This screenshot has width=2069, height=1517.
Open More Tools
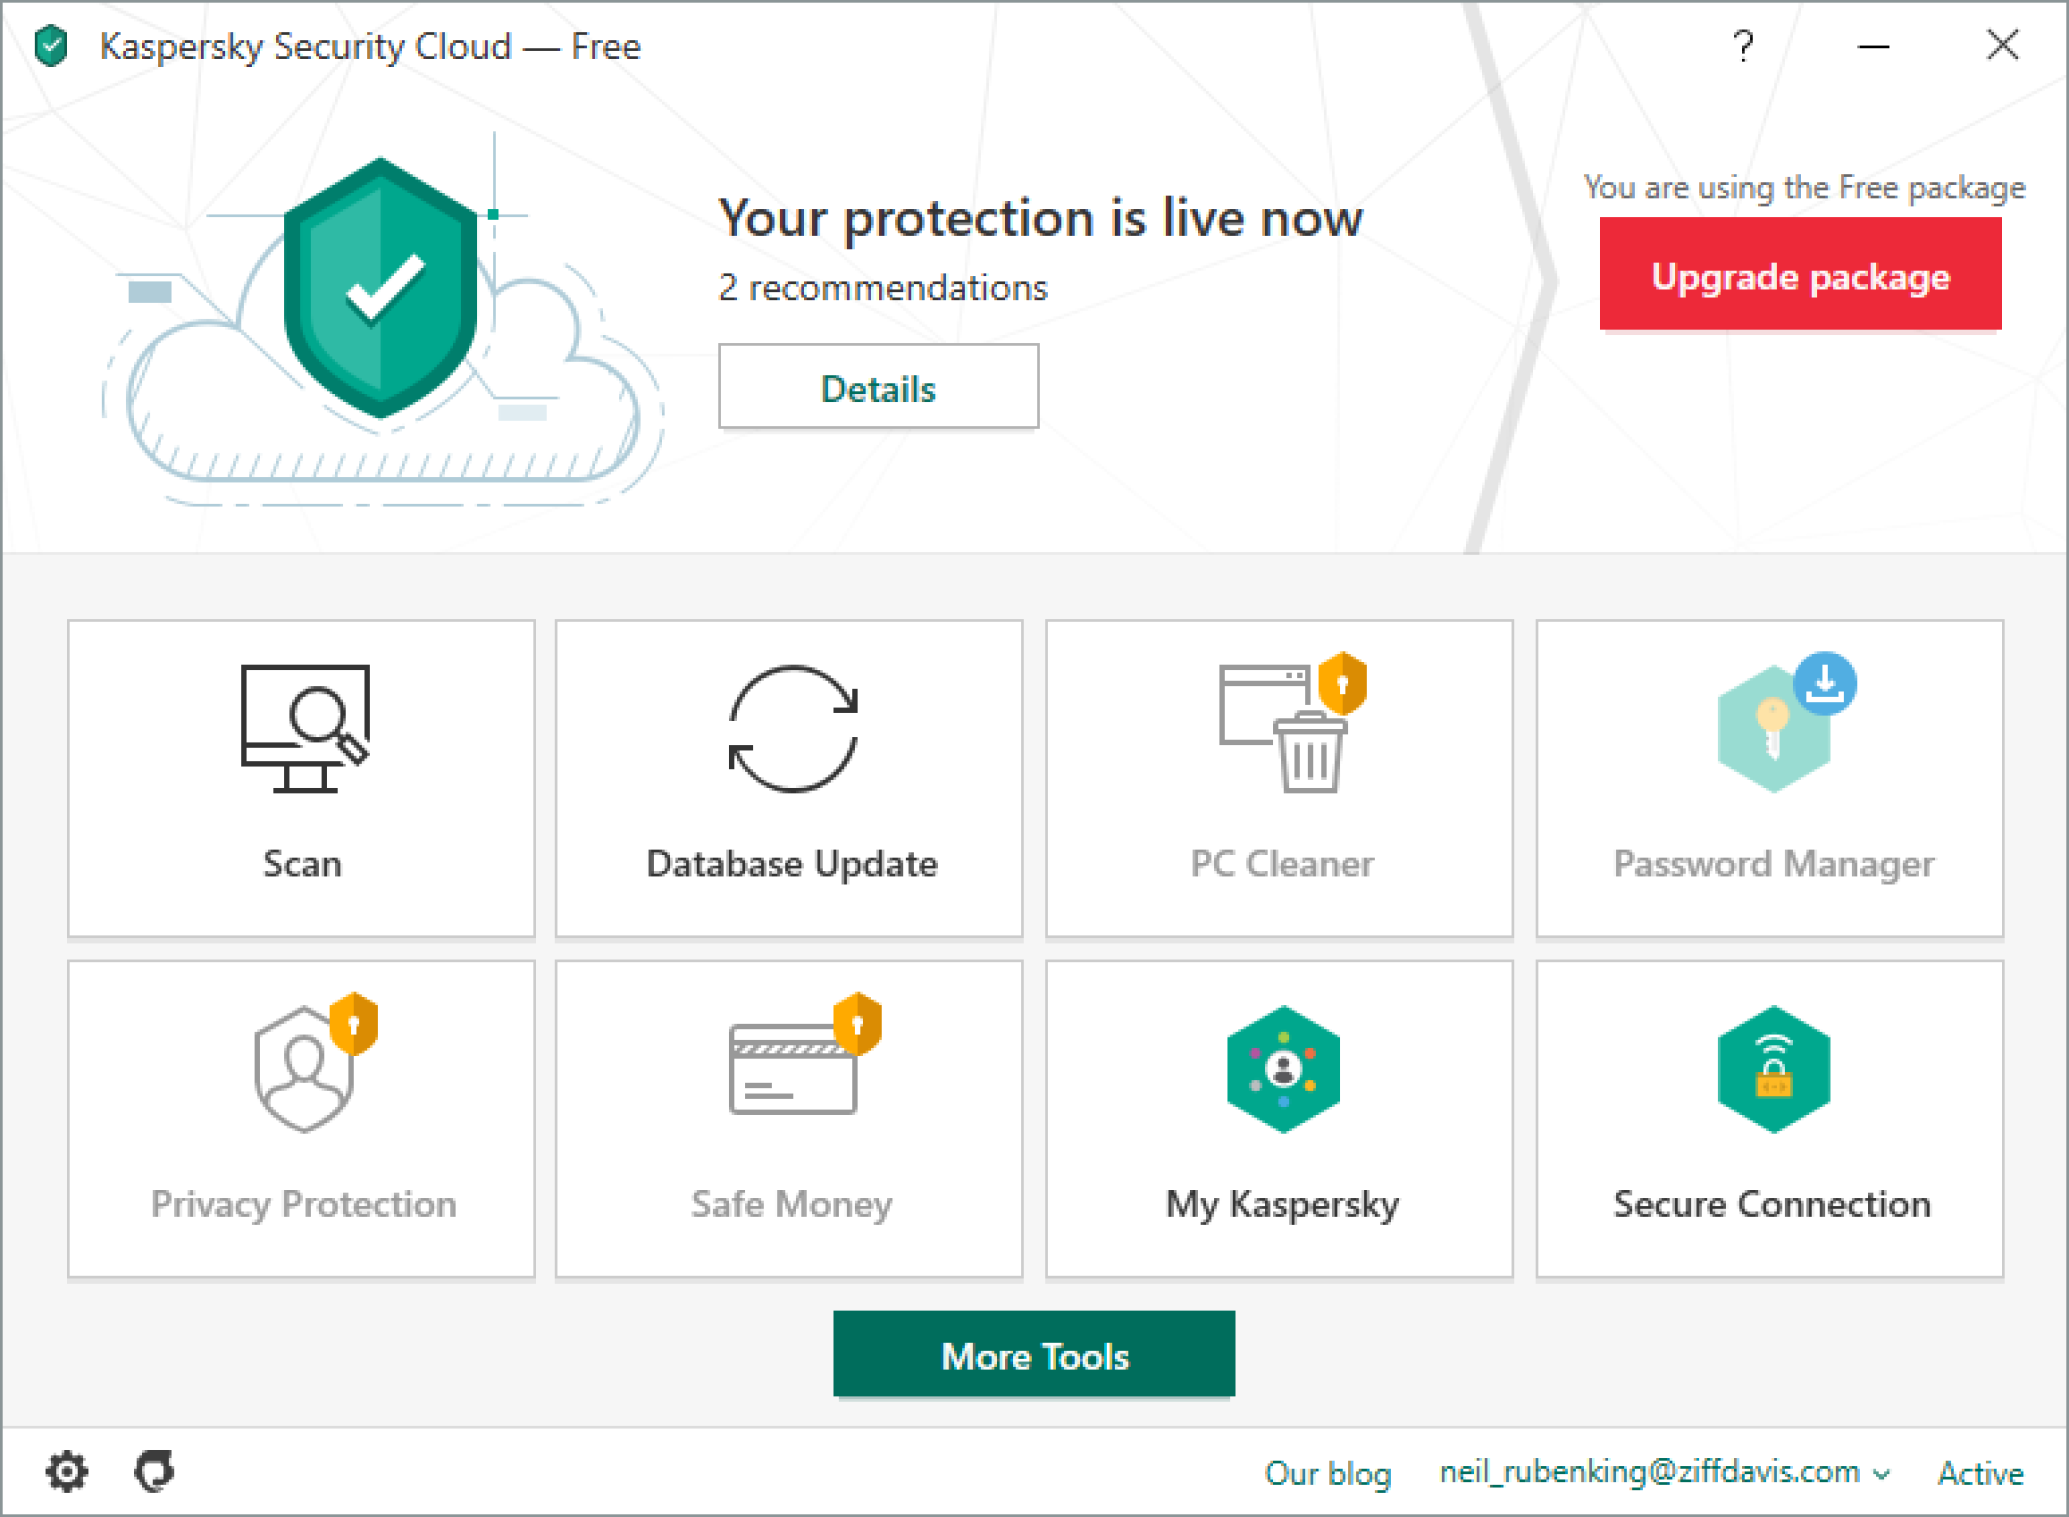1034,1355
